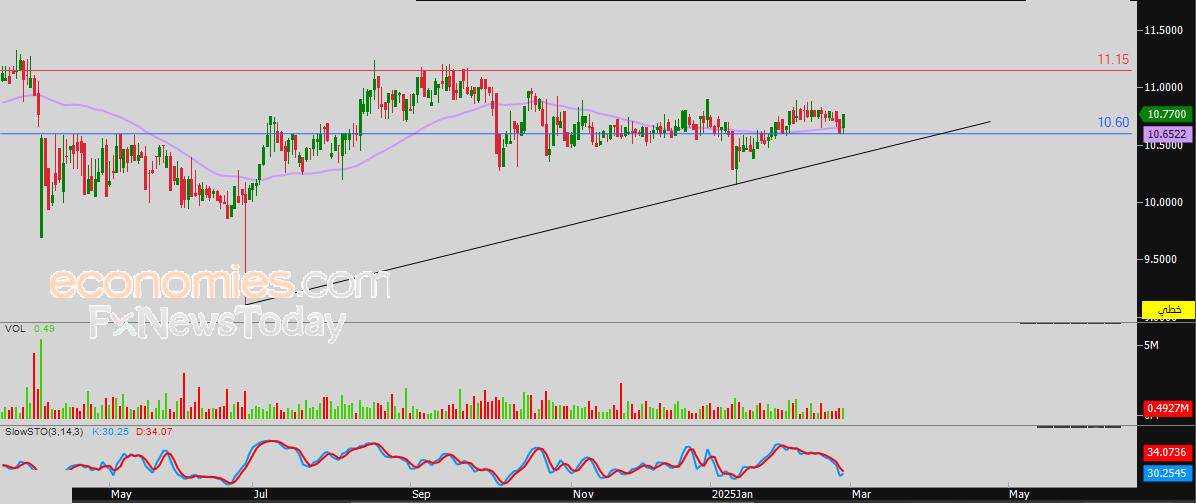Viewport: 1196px width, 504px height.
Task: Click the Sep label on the time axis
Action: coord(422,495)
